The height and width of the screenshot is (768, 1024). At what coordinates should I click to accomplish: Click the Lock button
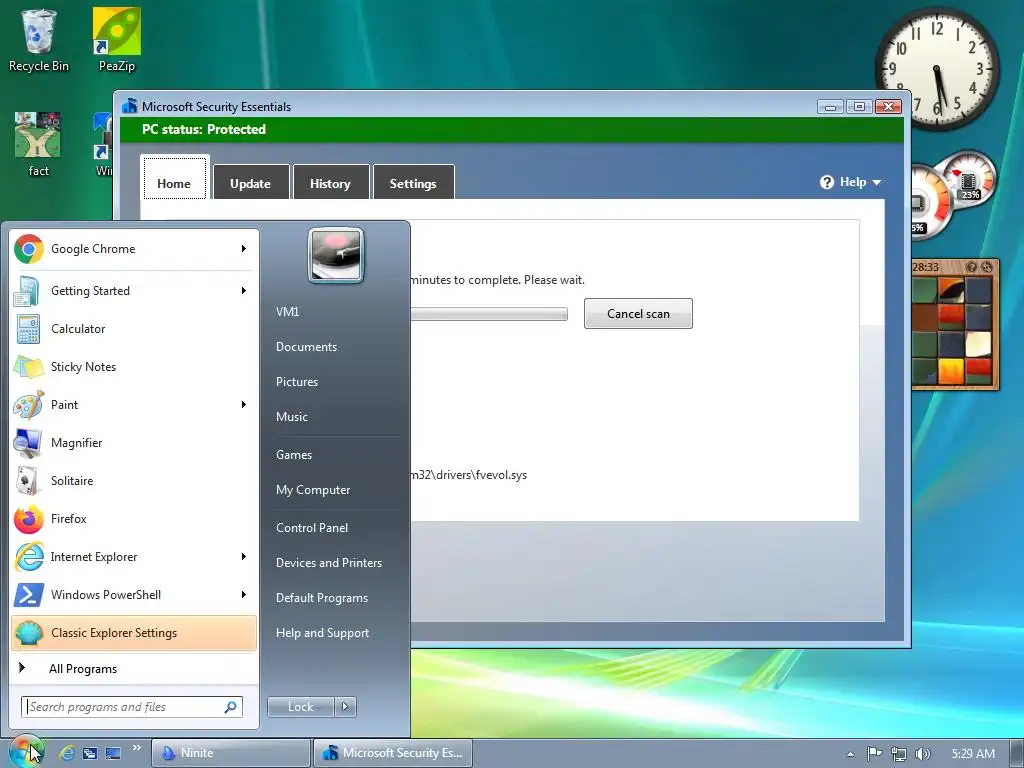(x=300, y=707)
